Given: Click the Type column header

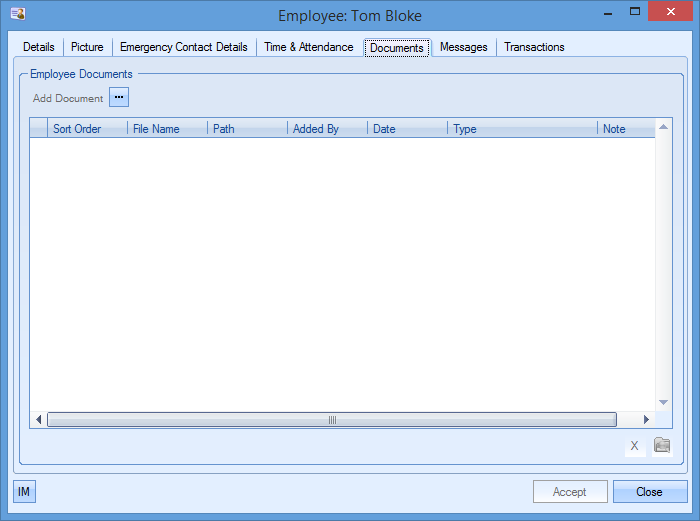Looking at the screenshot, I should point(522,129).
